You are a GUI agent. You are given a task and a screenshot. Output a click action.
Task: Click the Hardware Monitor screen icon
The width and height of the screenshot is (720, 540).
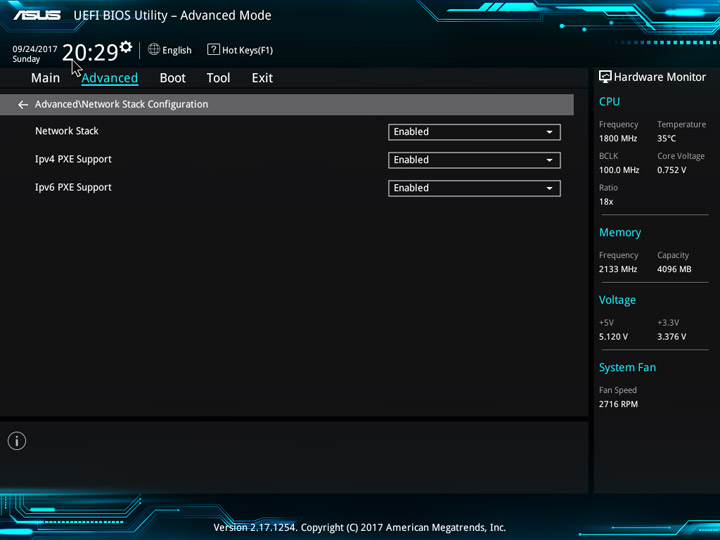pyautogui.click(x=605, y=77)
